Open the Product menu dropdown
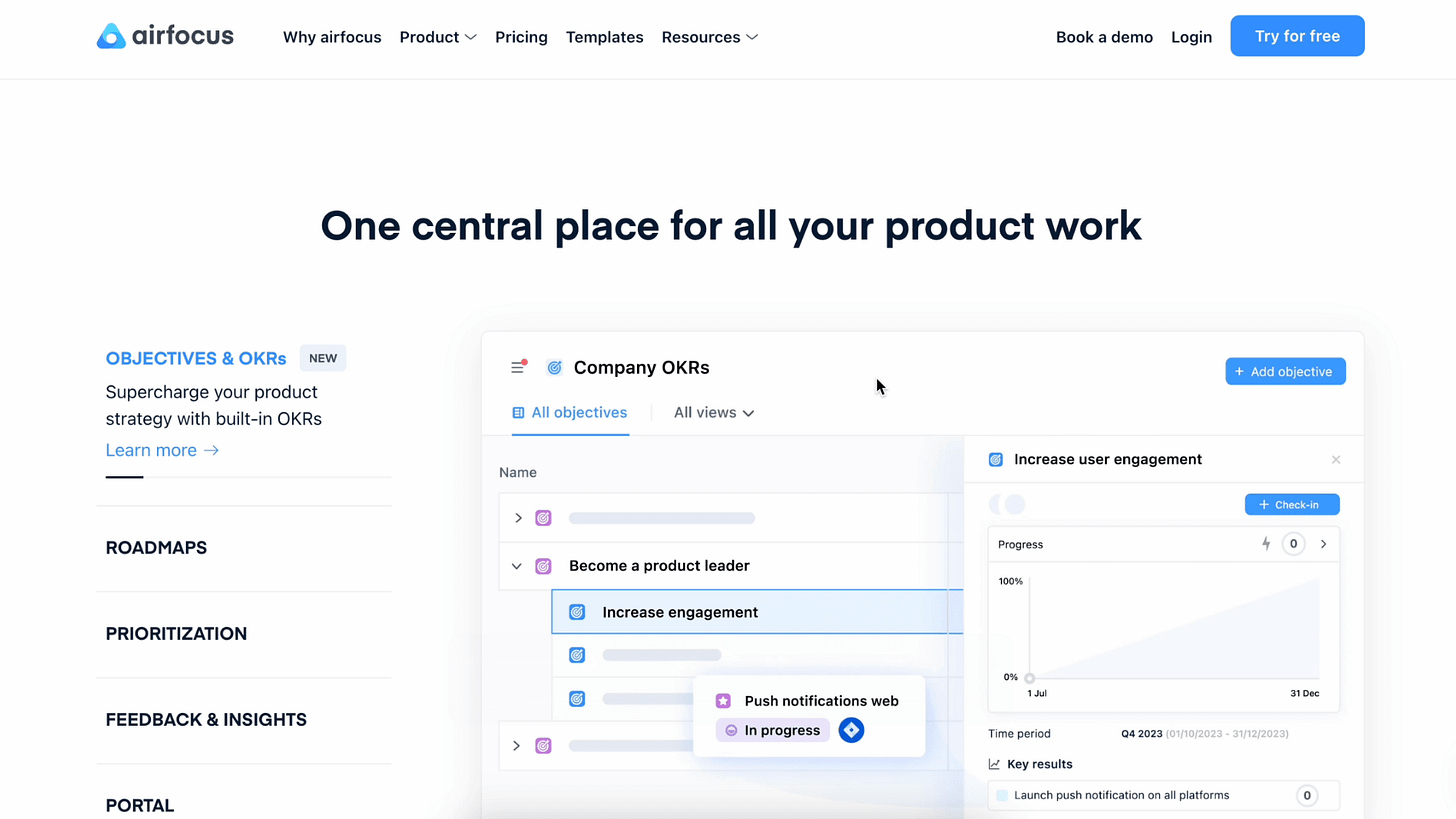The height and width of the screenshot is (819, 1456). pos(438,37)
